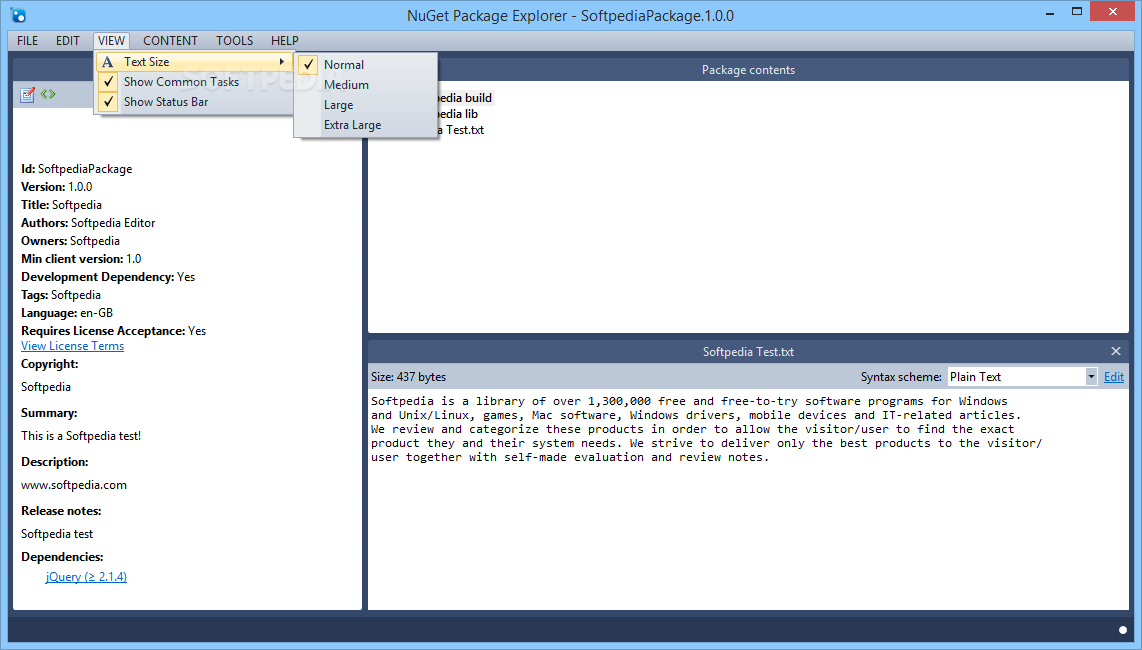Click the Softpedia Test.txt panel title
Viewport: 1142px width, 650px height.
748,352
